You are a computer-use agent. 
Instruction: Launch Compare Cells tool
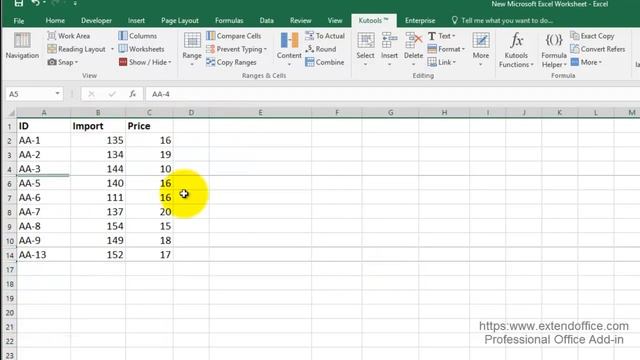(233, 36)
